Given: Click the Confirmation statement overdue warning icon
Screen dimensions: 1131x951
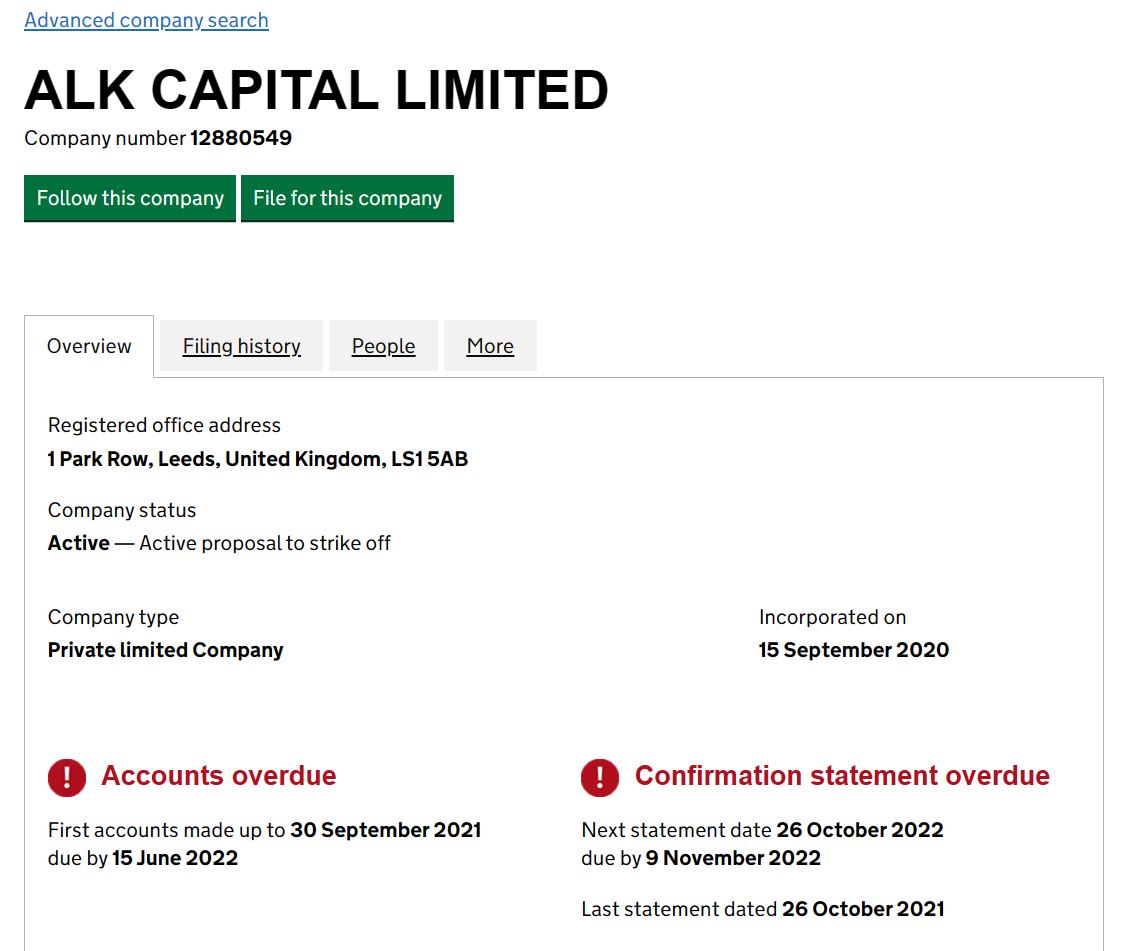Looking at the screenshot, I should tap(600, 778).
